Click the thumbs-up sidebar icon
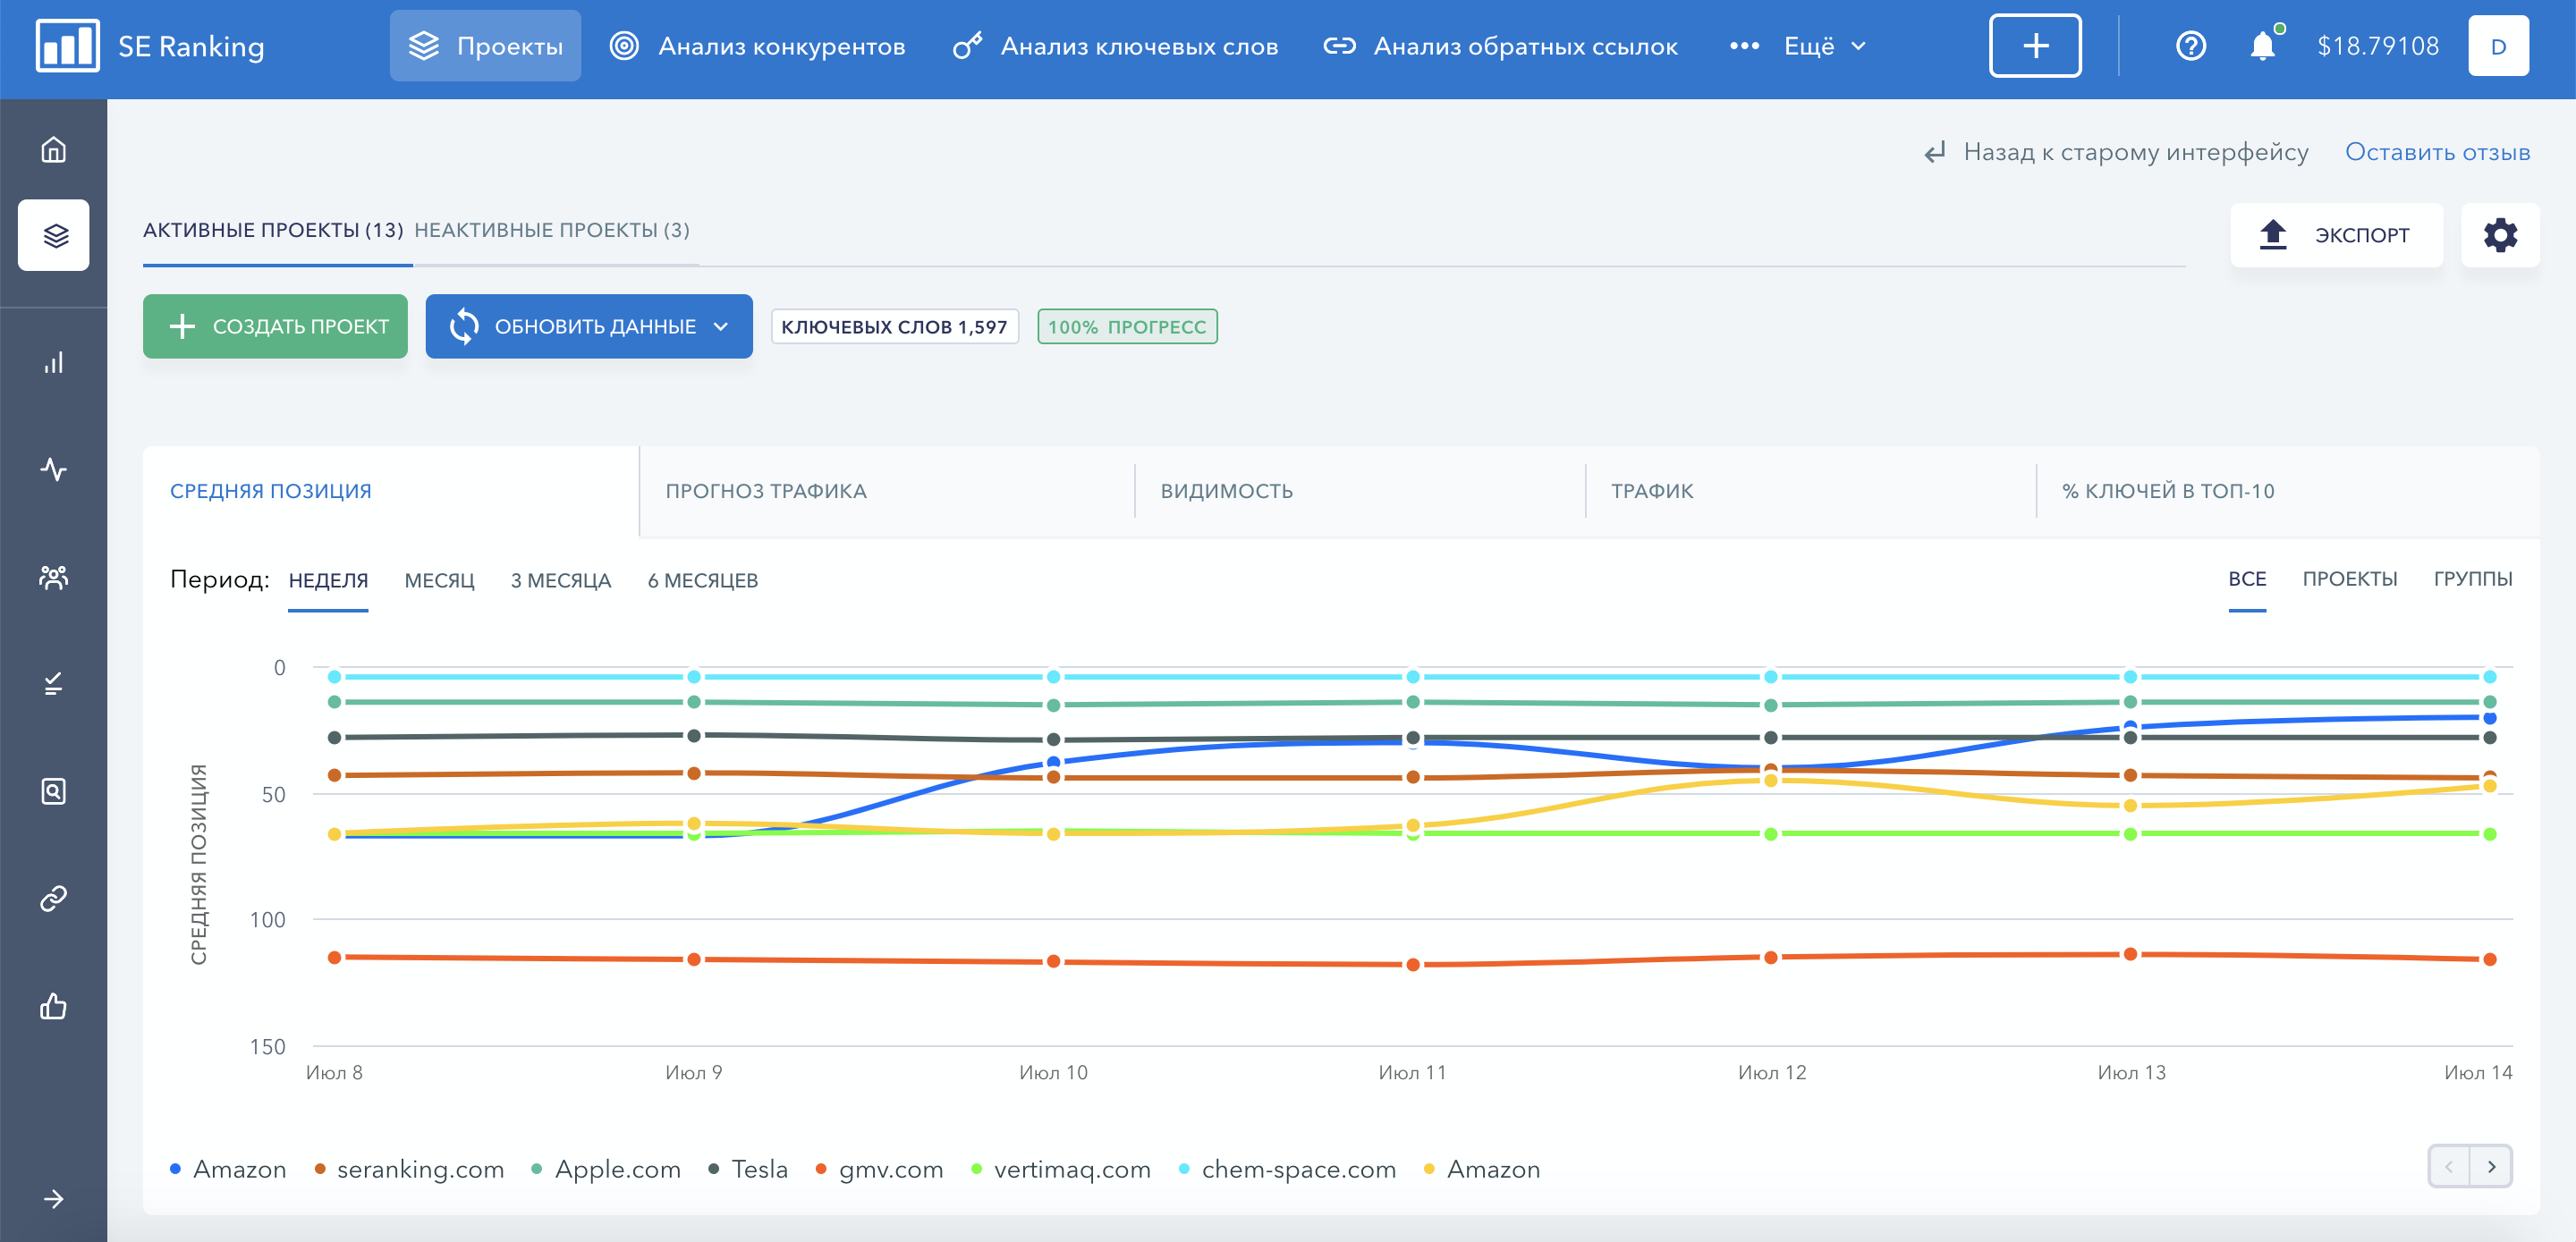 pyautogui.click(x=53, y=1006)
